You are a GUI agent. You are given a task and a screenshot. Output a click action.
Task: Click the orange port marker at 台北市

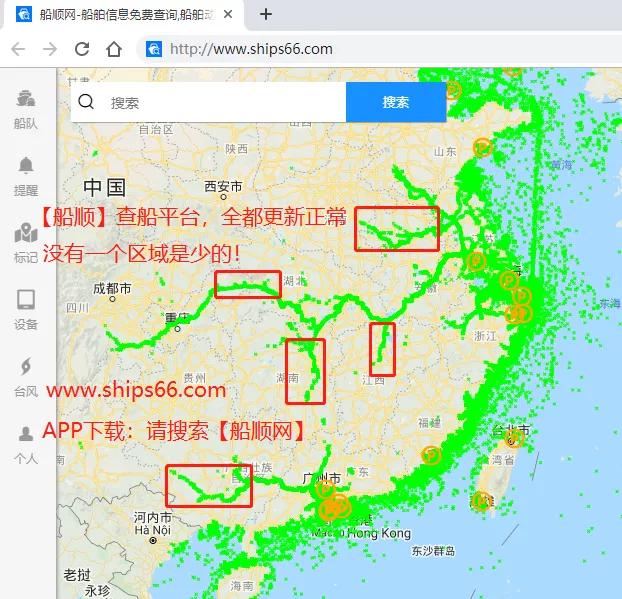point(514,438)
